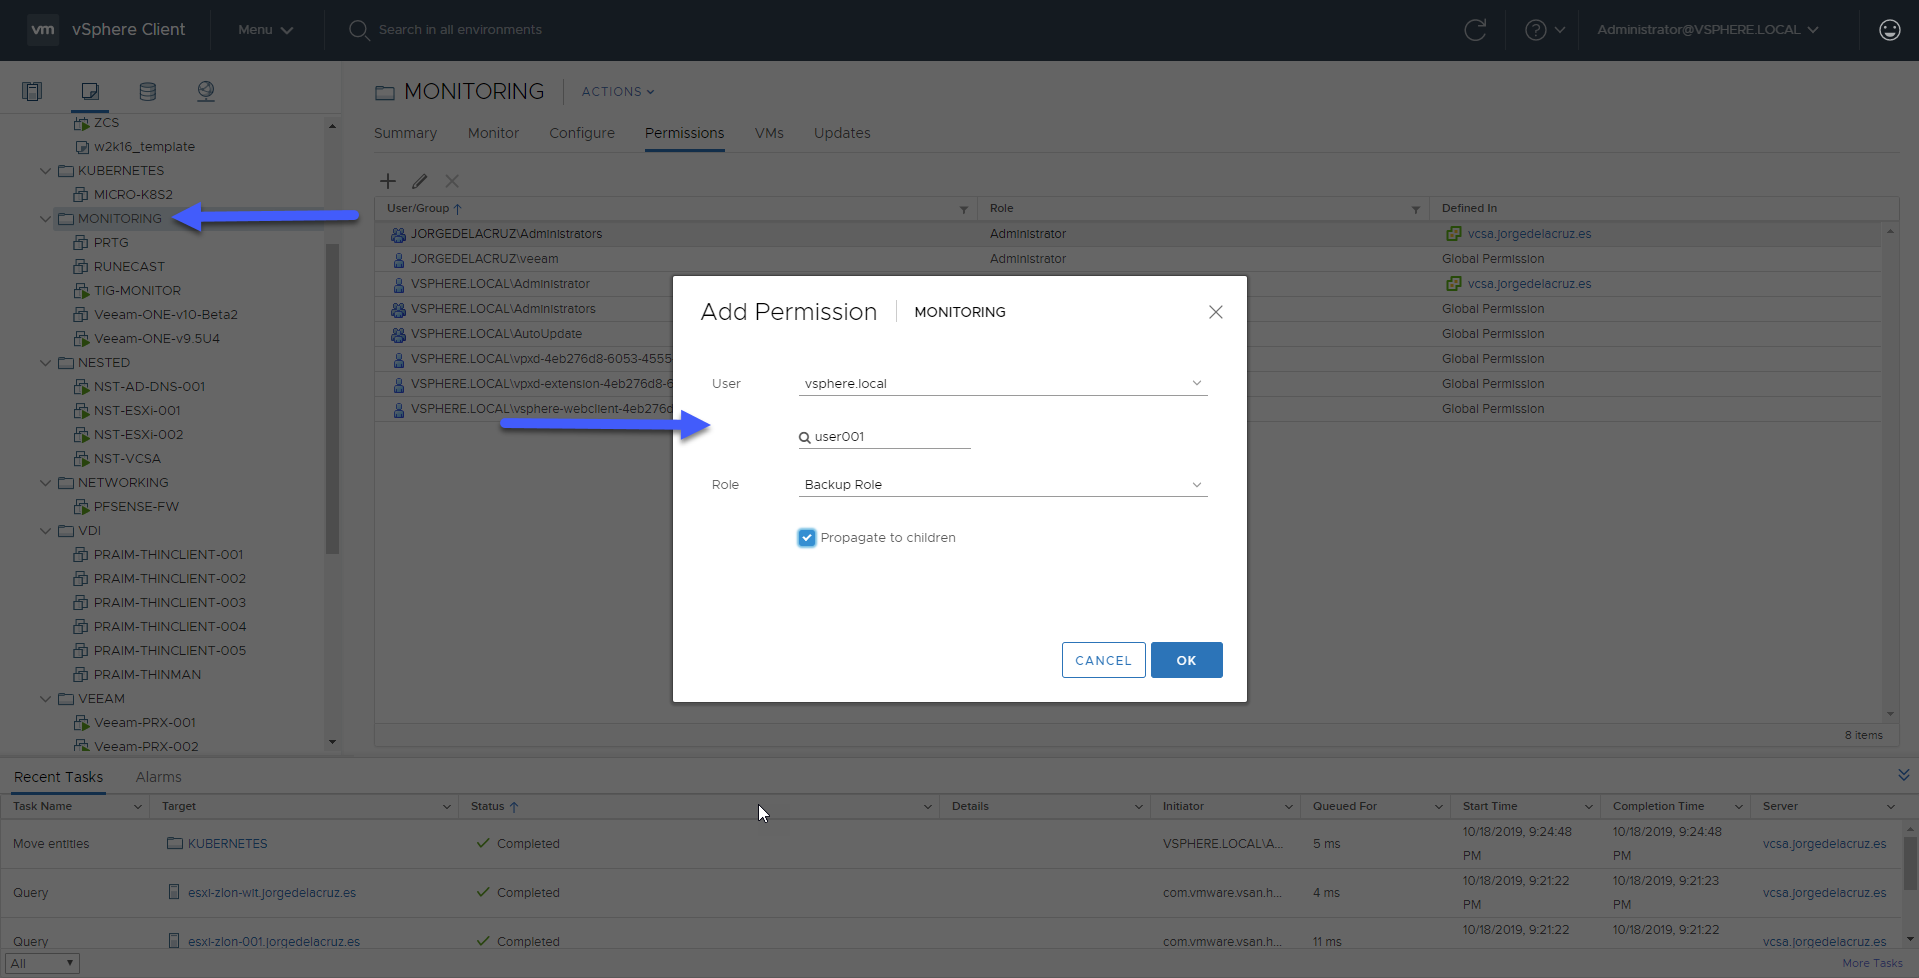Collapse the NESTED folder
The image size is (1919, 978).
click(x=45, y=363)
